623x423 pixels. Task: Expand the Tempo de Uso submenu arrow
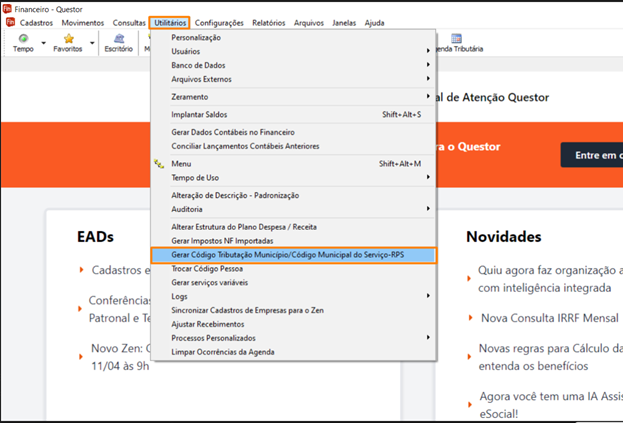[x=428, y=177]
